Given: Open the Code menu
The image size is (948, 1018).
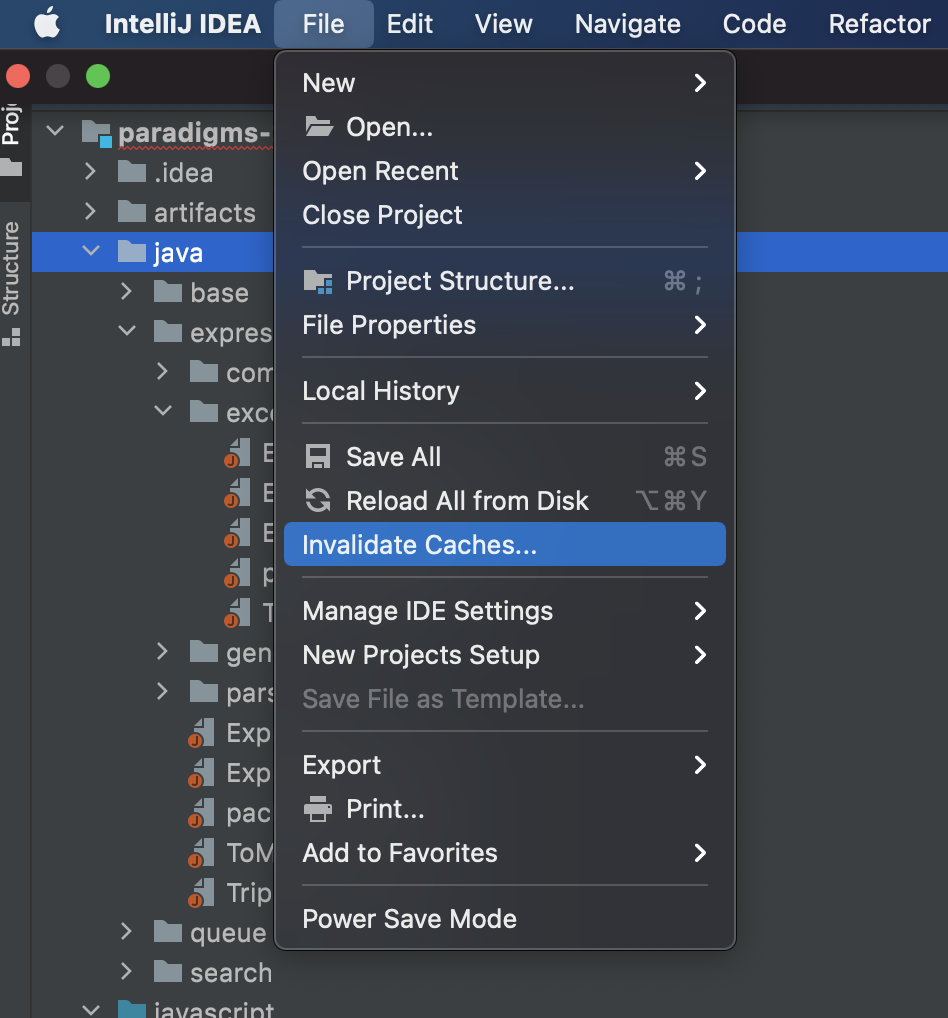Looking at the screenshot, I should 754,24.
